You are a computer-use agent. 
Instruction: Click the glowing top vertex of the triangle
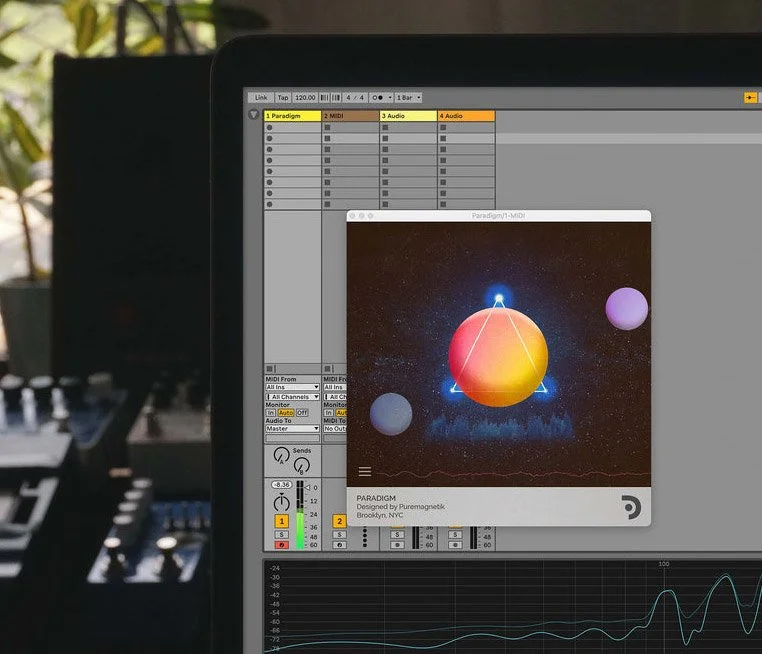point(499,298)
